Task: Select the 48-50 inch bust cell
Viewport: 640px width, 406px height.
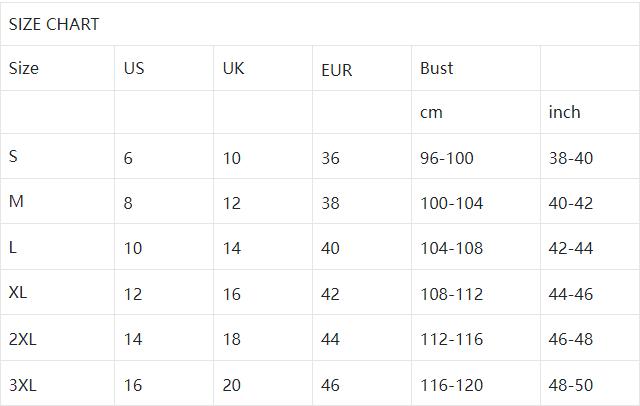Action: point(571,384)
